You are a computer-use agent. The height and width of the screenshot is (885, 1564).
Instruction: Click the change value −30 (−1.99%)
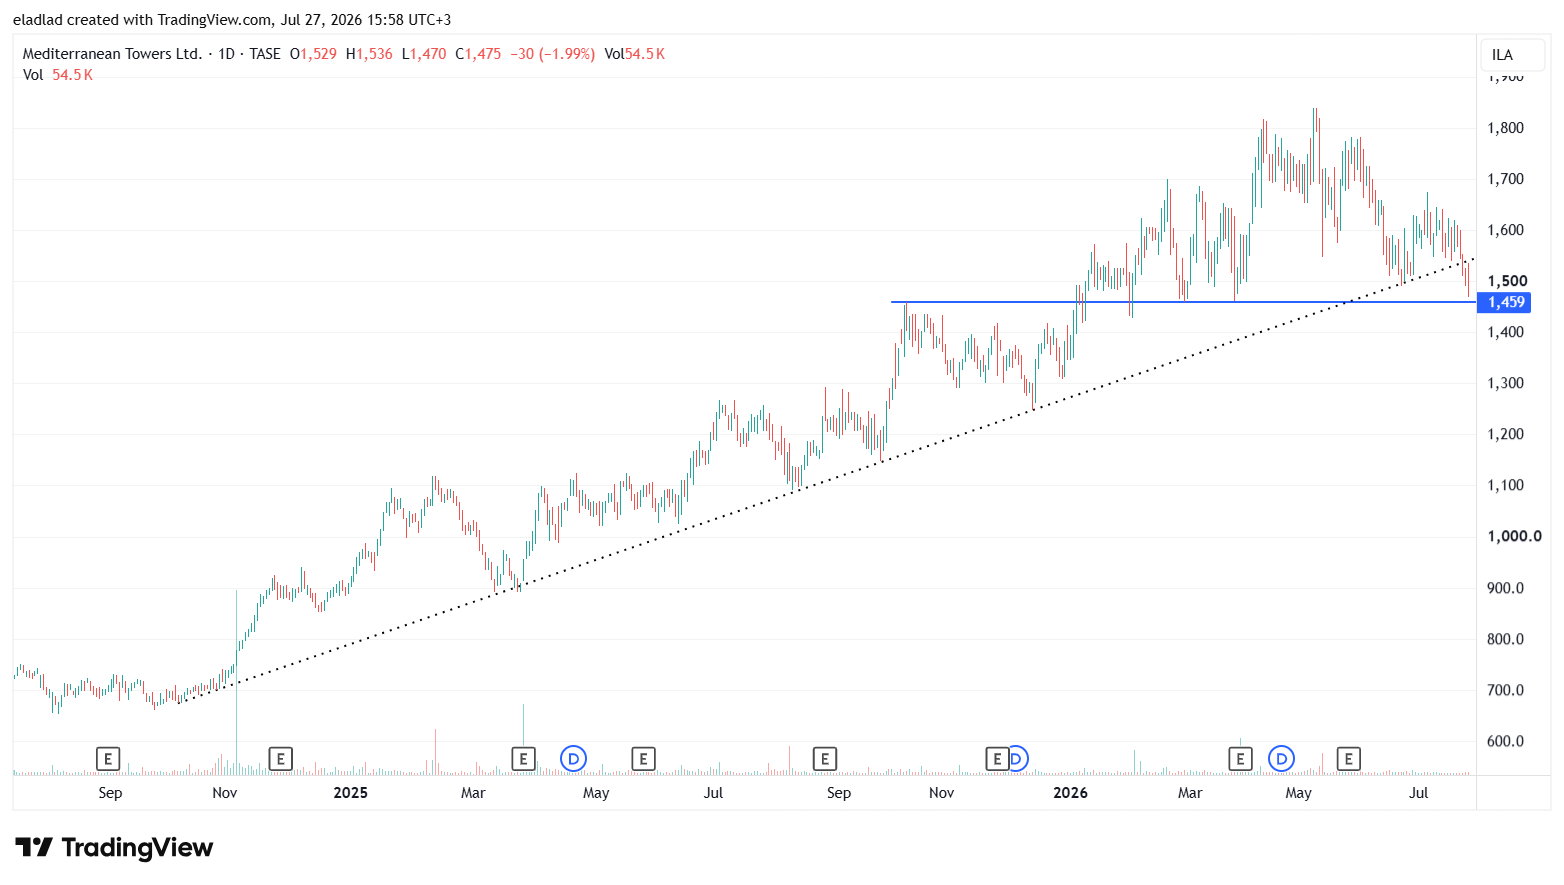pyautogui.click(x=553, y=54)
